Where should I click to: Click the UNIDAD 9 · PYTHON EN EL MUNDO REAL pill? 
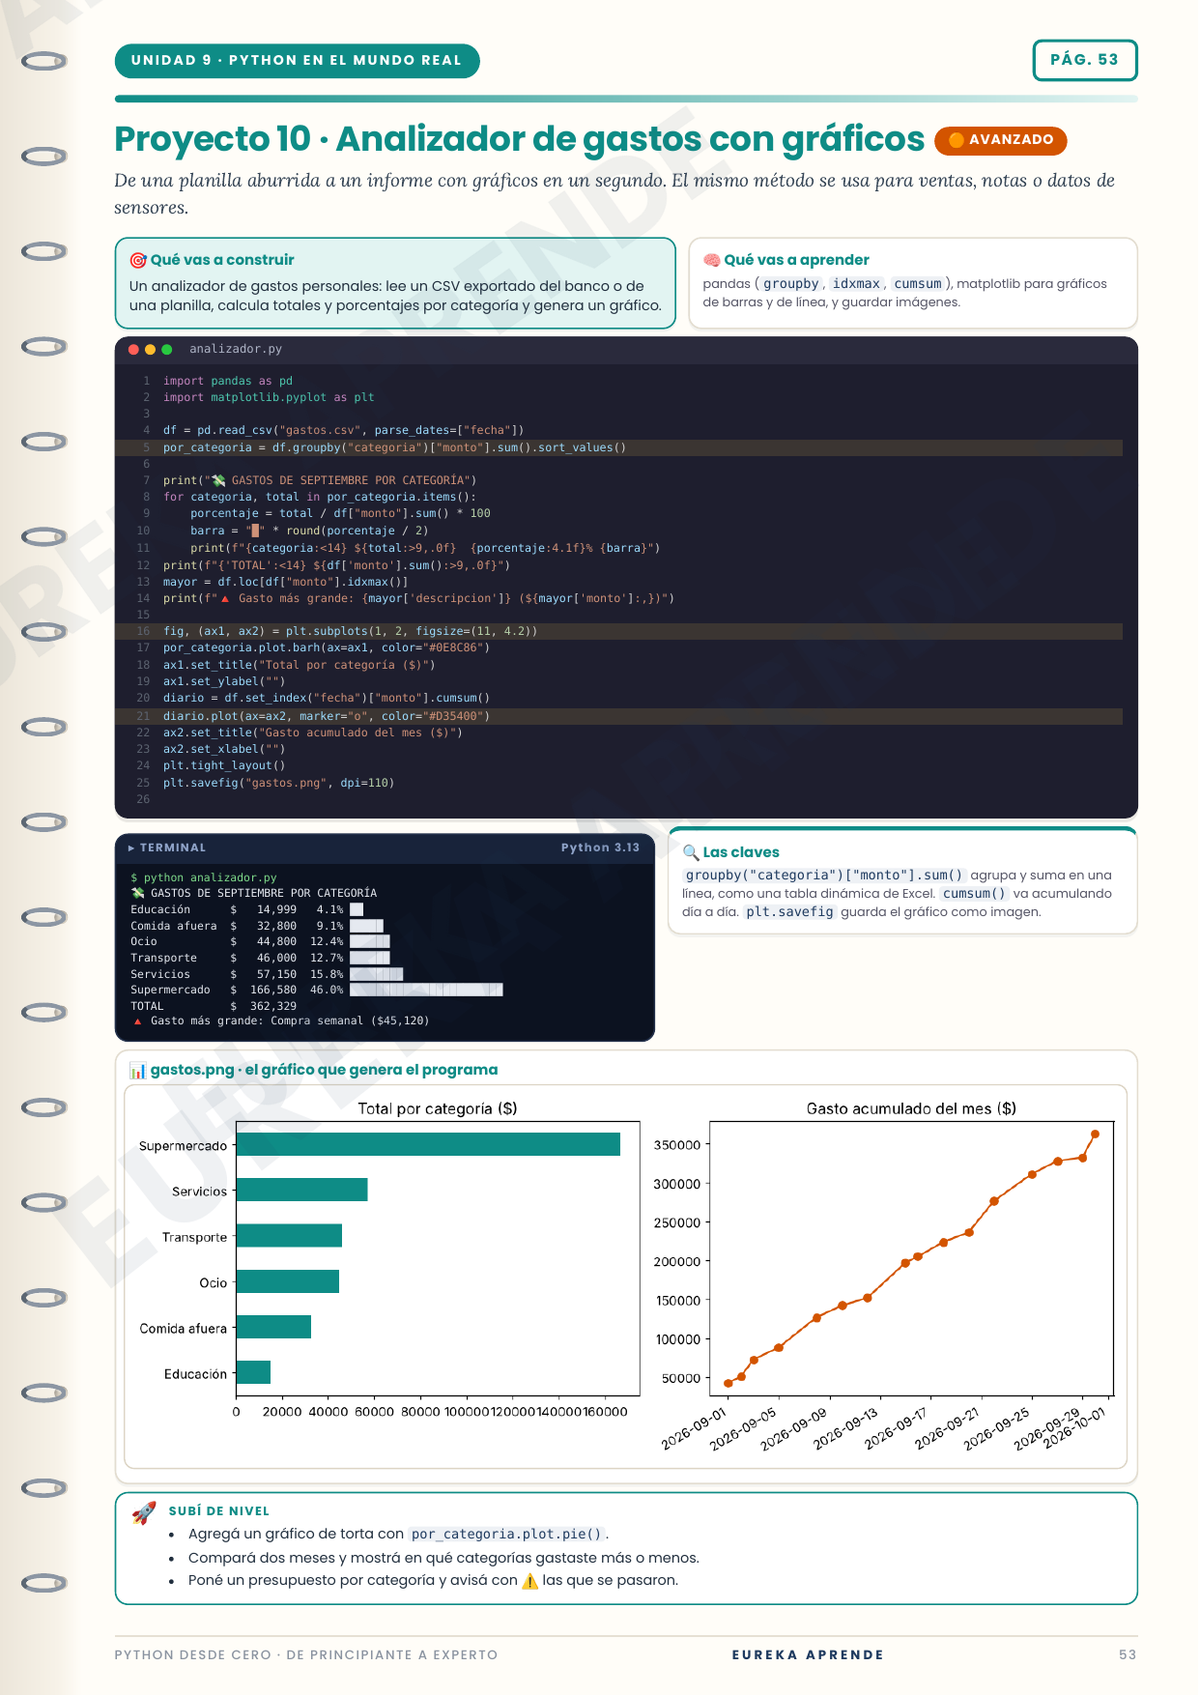(x=297, y=61)
